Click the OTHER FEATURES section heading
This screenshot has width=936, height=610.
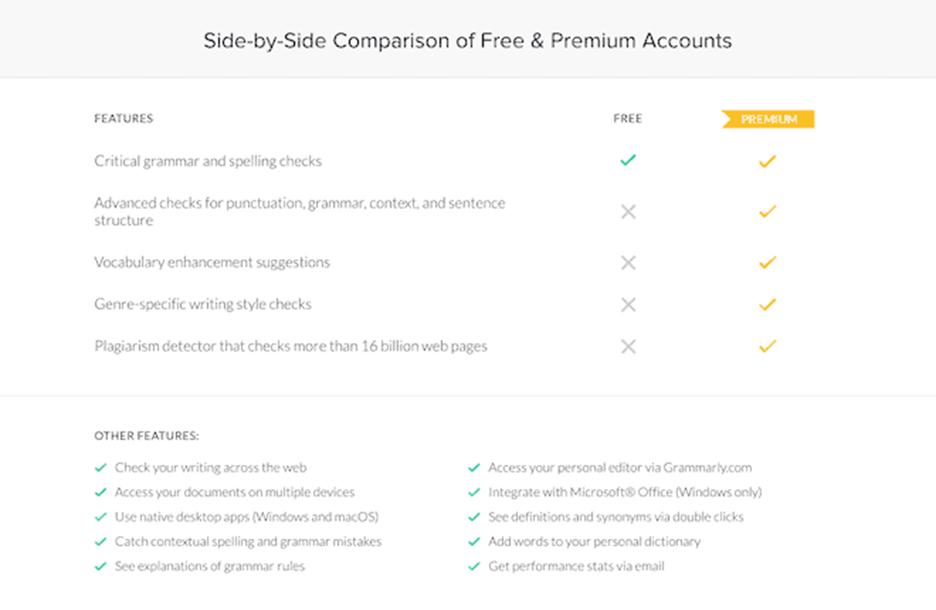click(x=147, y=436)
